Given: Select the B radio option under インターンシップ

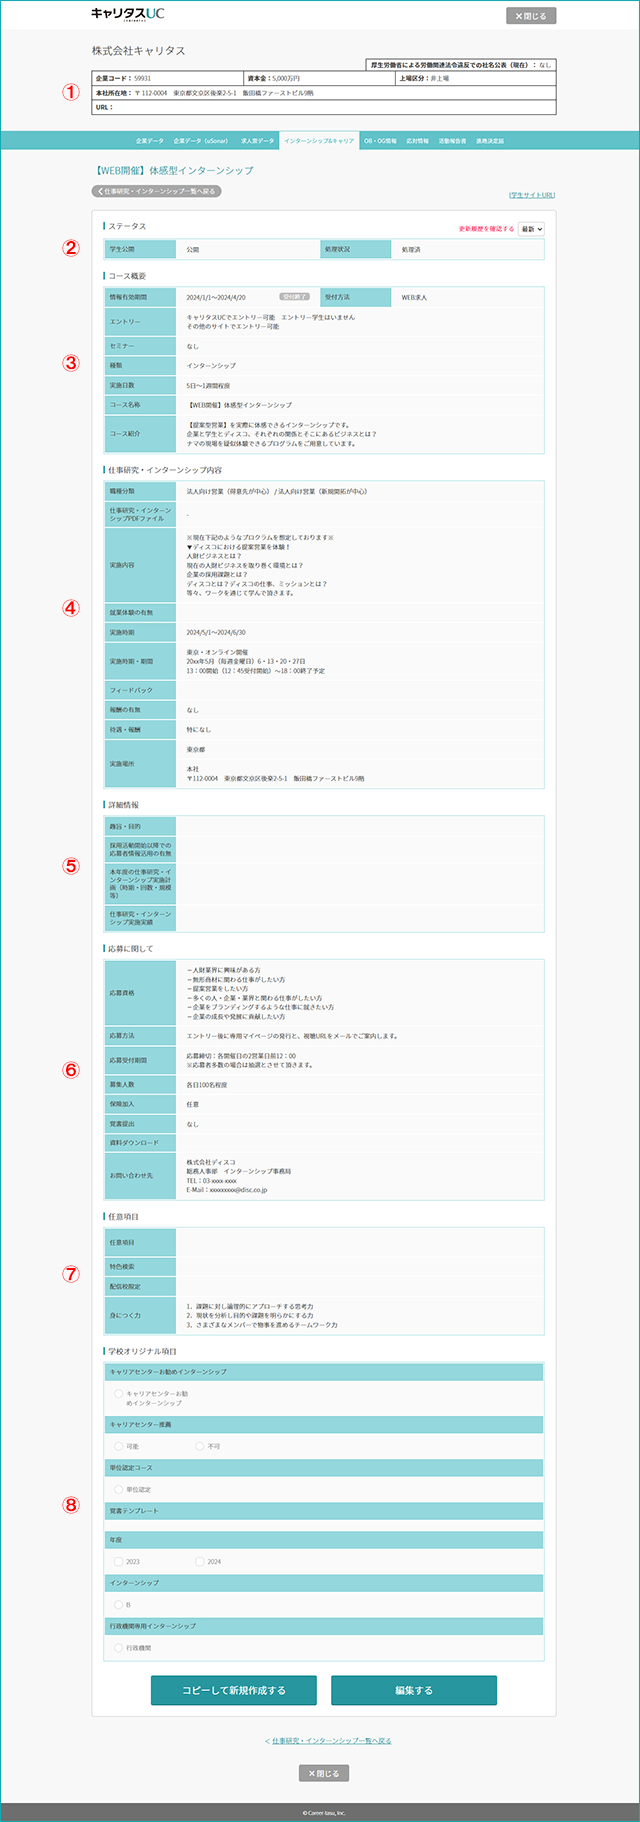Looking at the screenshot, I should (119, 1604).
